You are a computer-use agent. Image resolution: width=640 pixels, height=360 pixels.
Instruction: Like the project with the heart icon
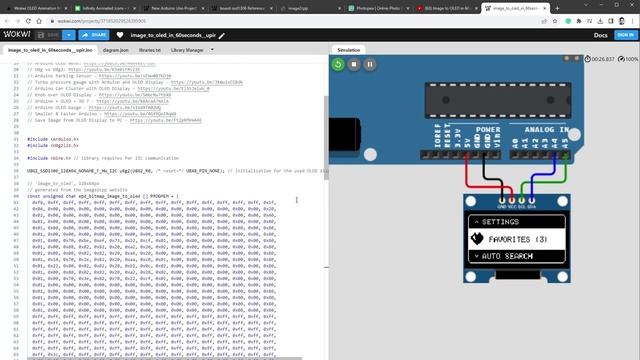point(120,35)
